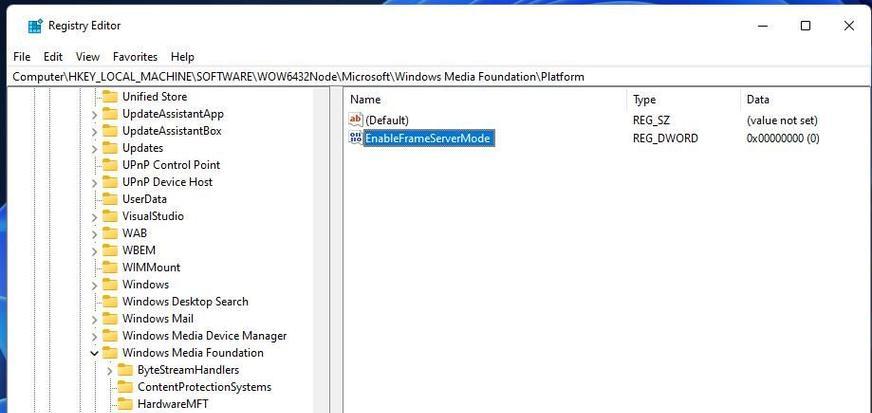Select the EnableFrameServerMode value name
872x413 pixels.
coord(427,138)
